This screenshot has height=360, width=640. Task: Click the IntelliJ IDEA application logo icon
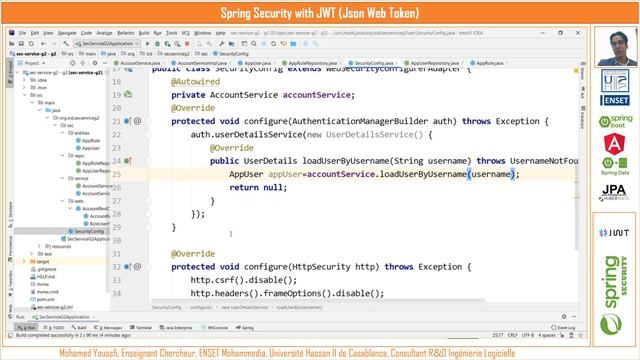[12, 33]
